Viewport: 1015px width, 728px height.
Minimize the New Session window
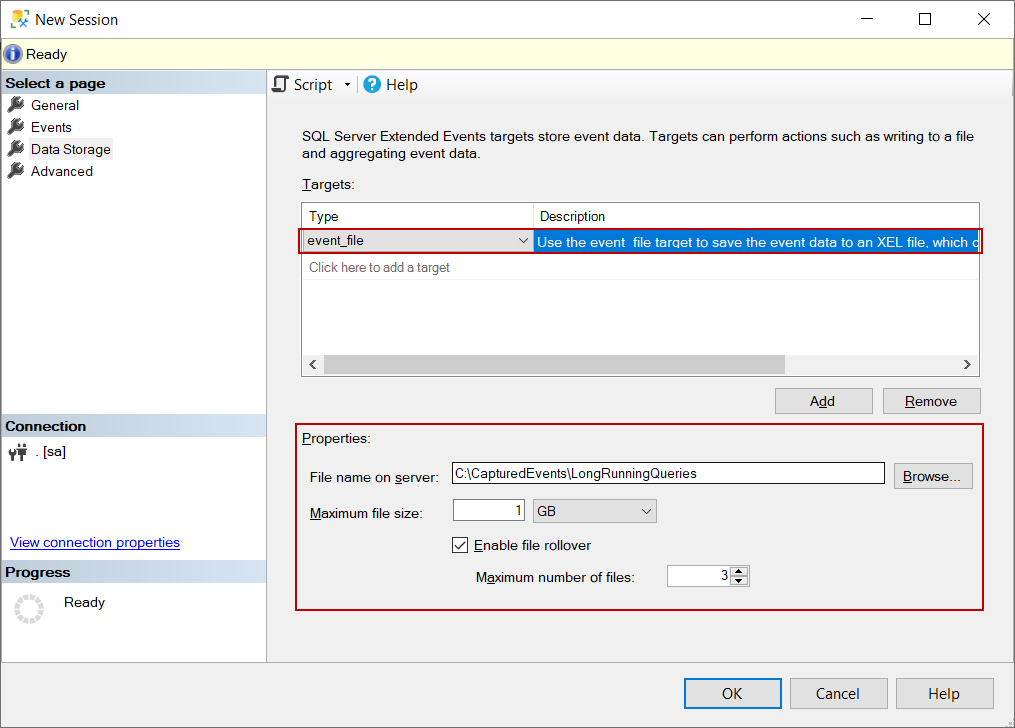click(867, 19)
